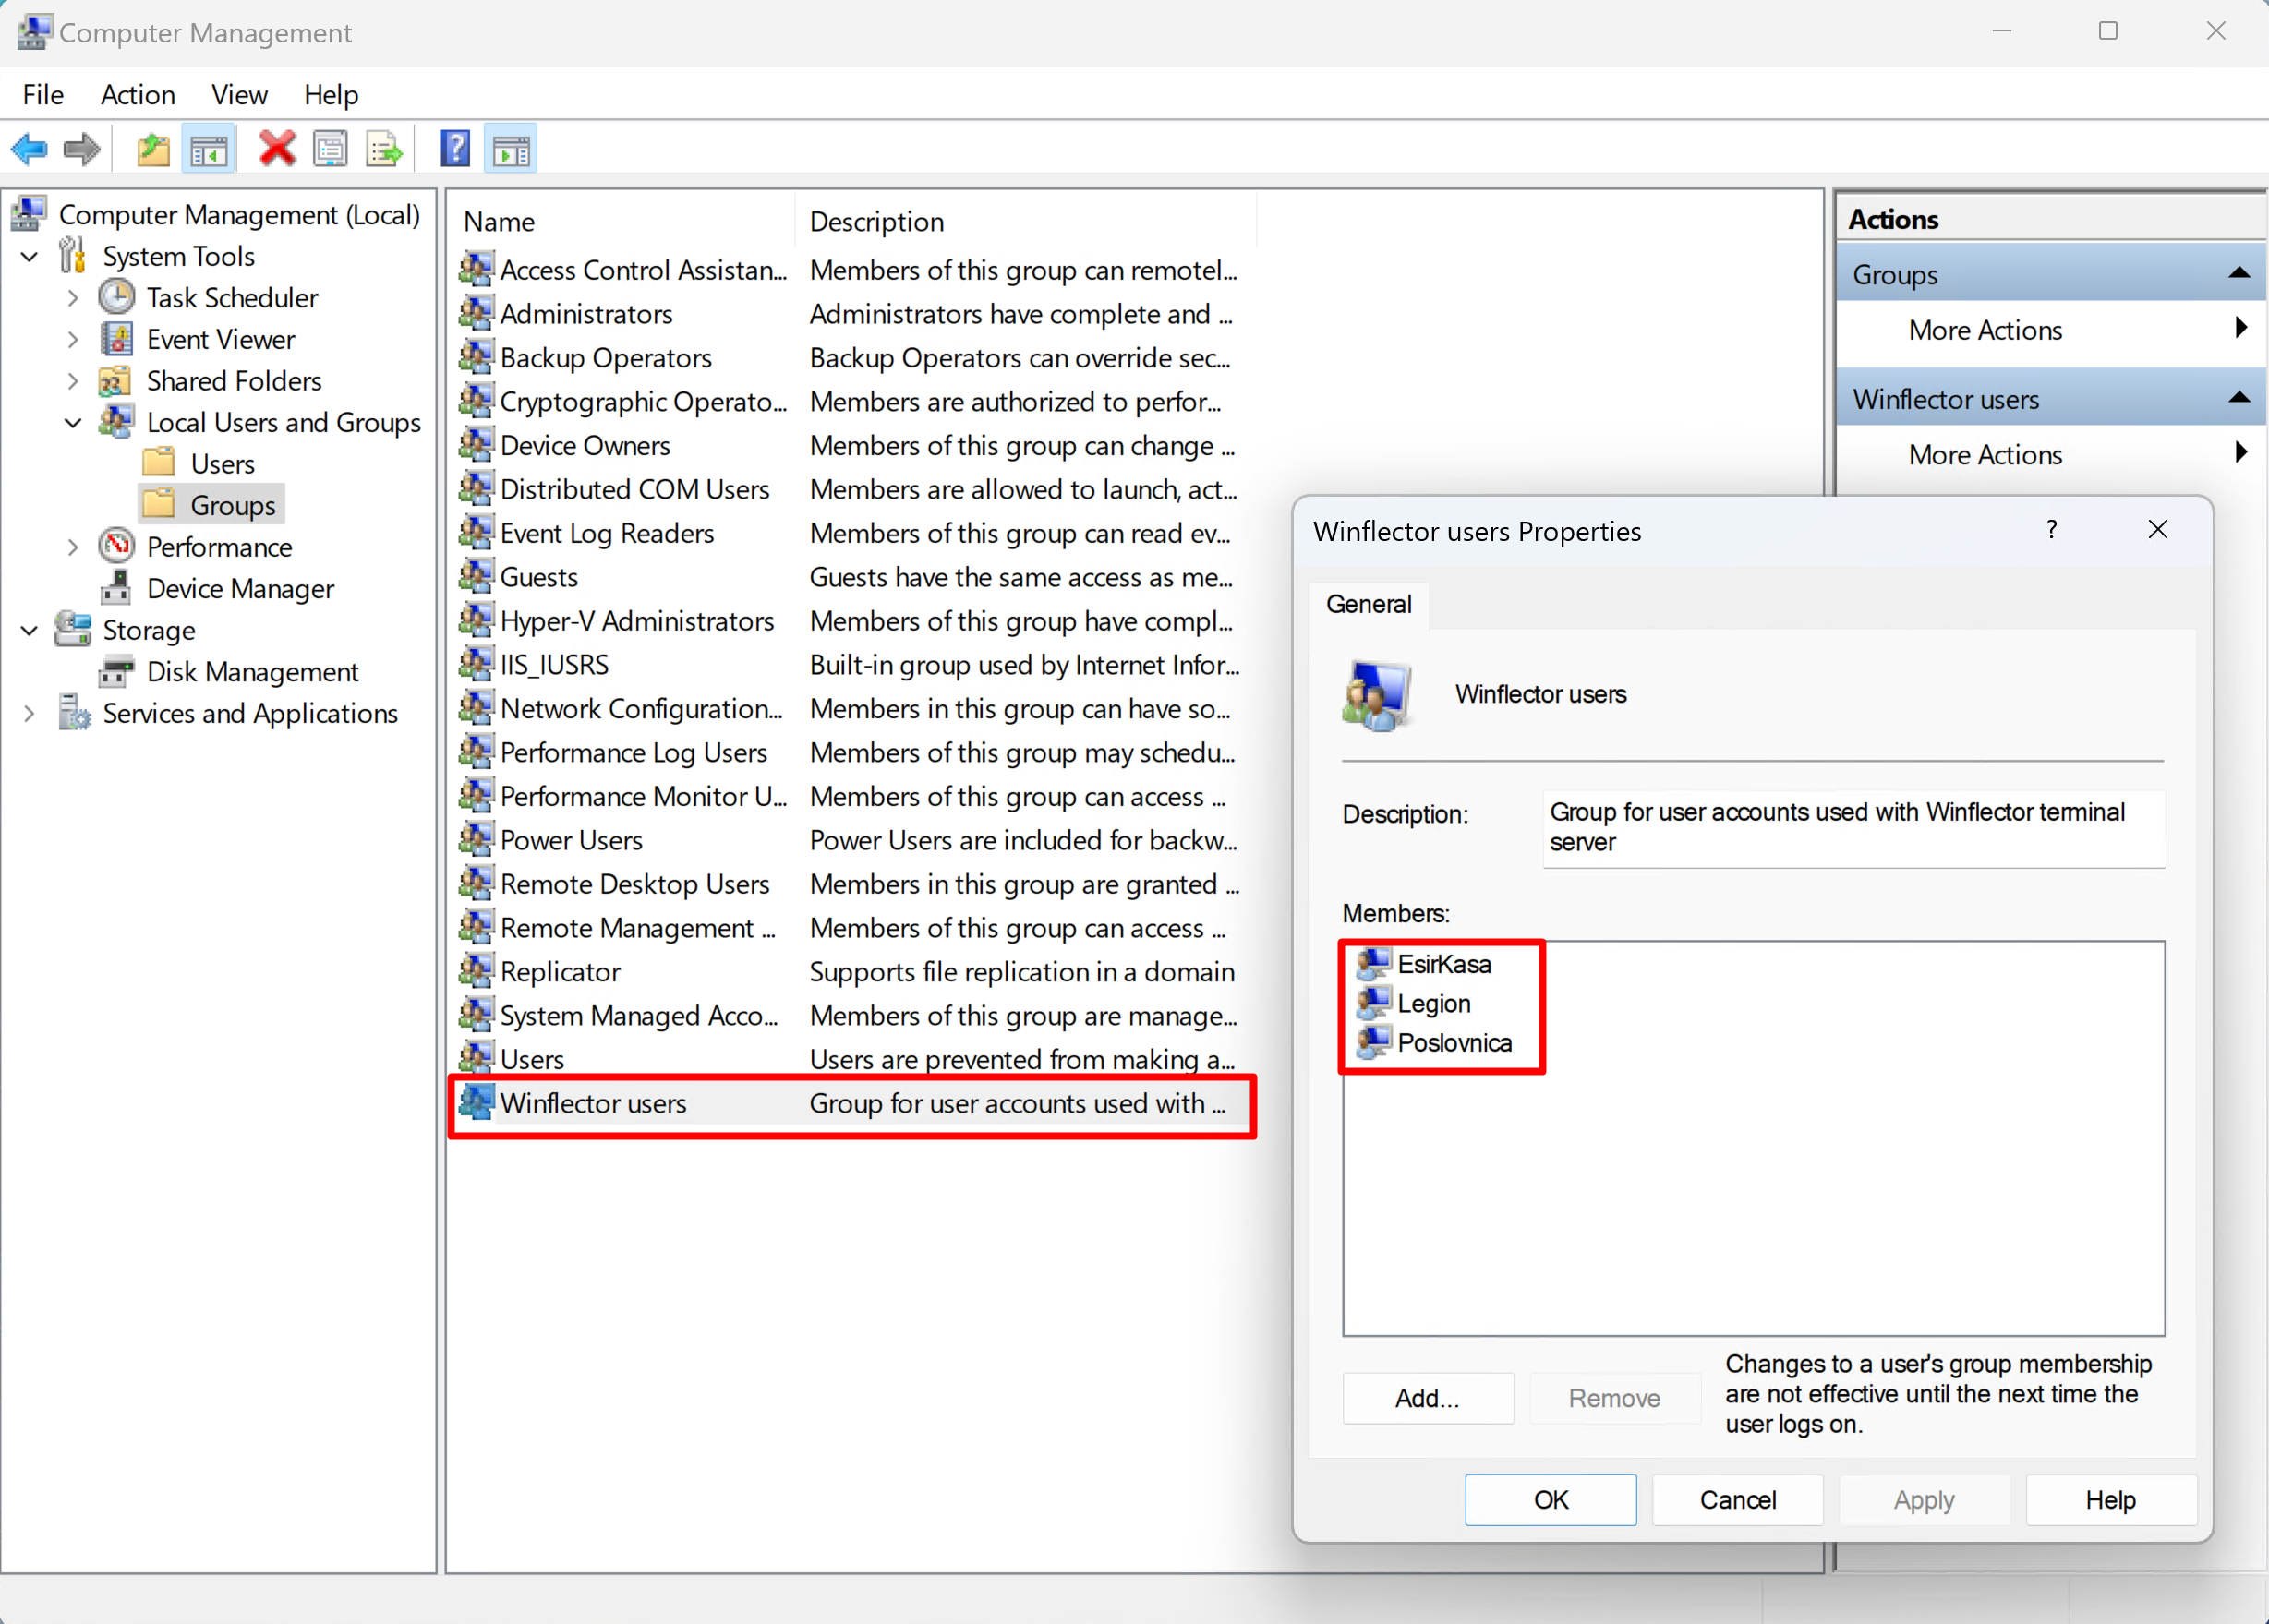Open Disk Management under Storage
2269x1624 pixels.
(252, 672)
